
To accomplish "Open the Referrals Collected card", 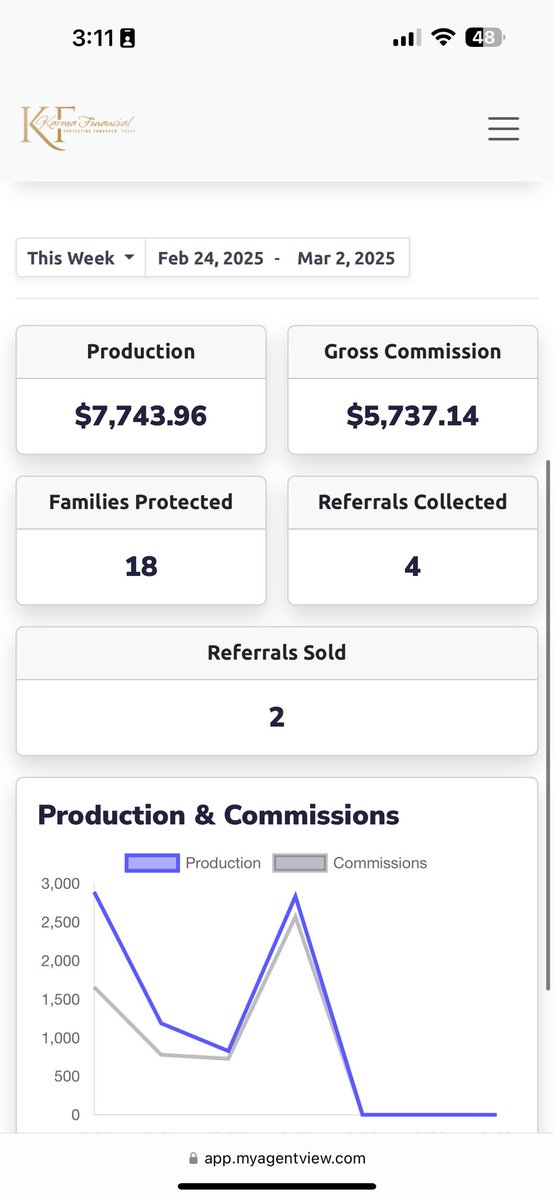I will [413, 540].
